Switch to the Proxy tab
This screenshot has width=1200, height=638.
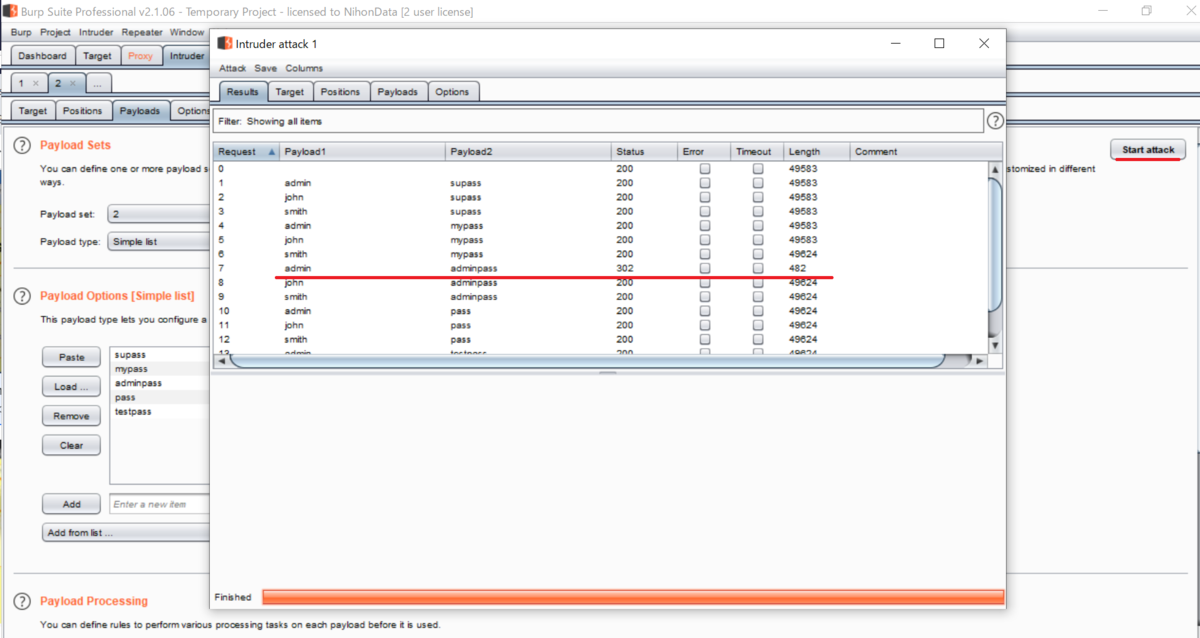pyautogui.click(x=141, y=56)
